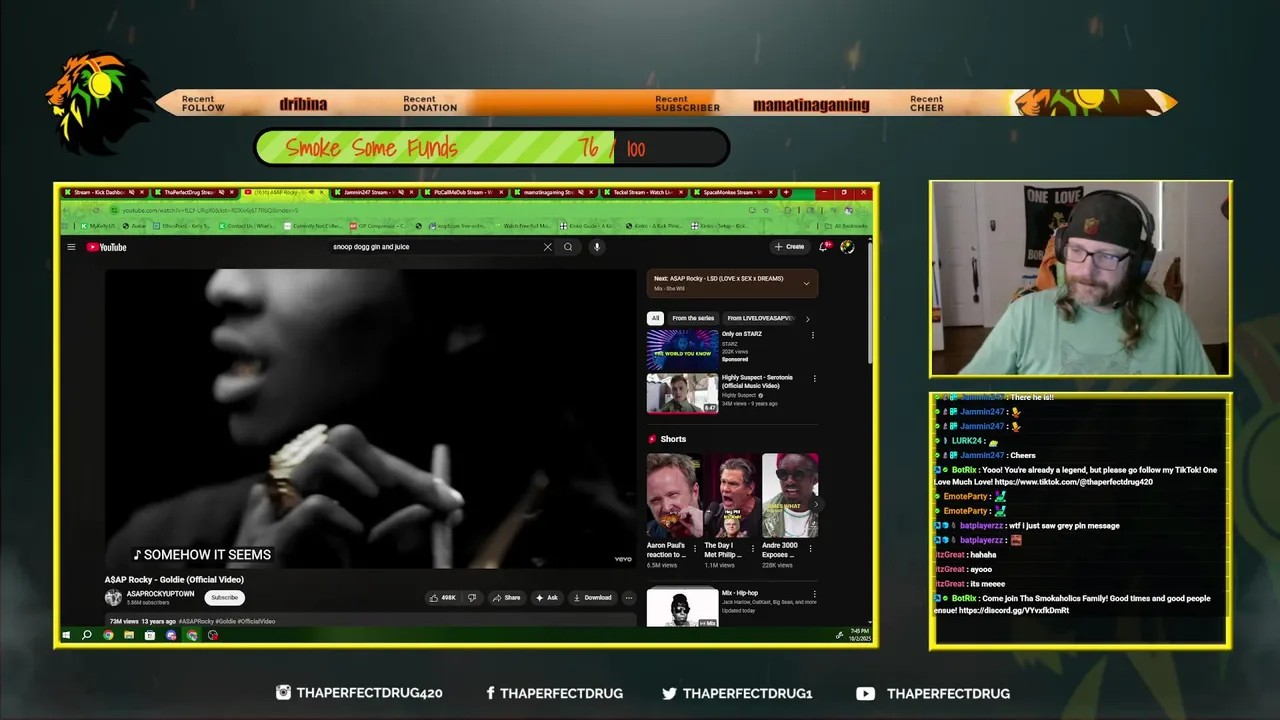
Task: Expand the Next ASAP Rocky LSD playlist panel
Action: pos(806,283)
